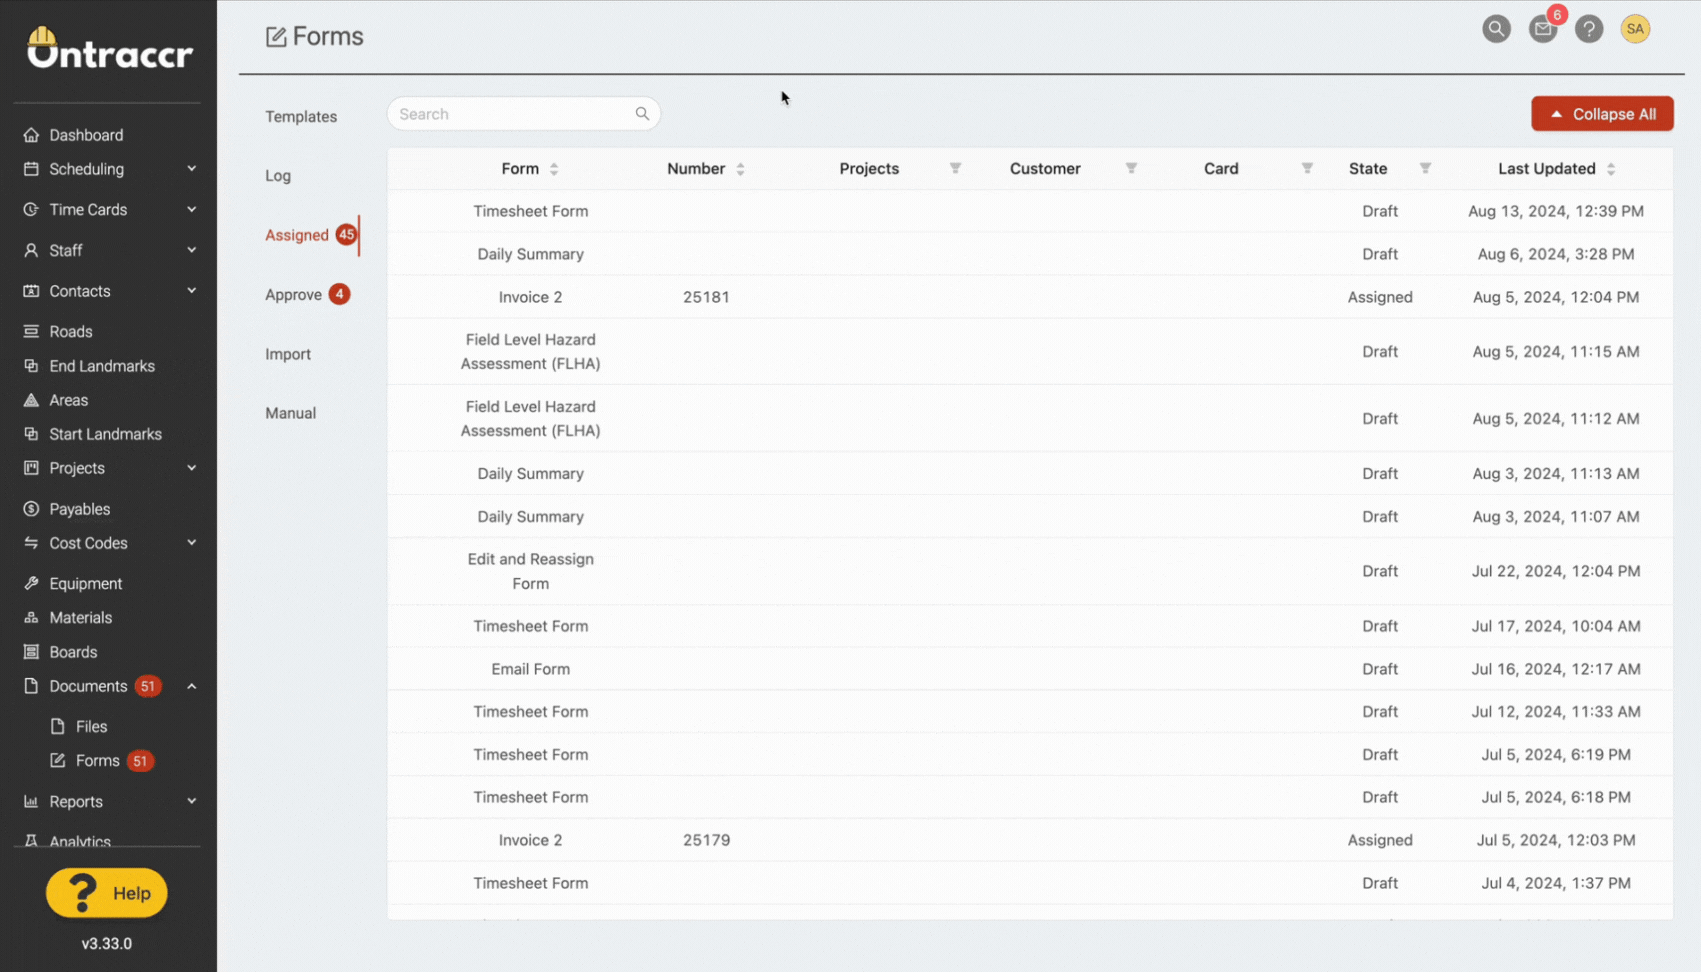1701x972 pixels.
Task: Sort by the Form column arrows
Action: coord(554,169)
